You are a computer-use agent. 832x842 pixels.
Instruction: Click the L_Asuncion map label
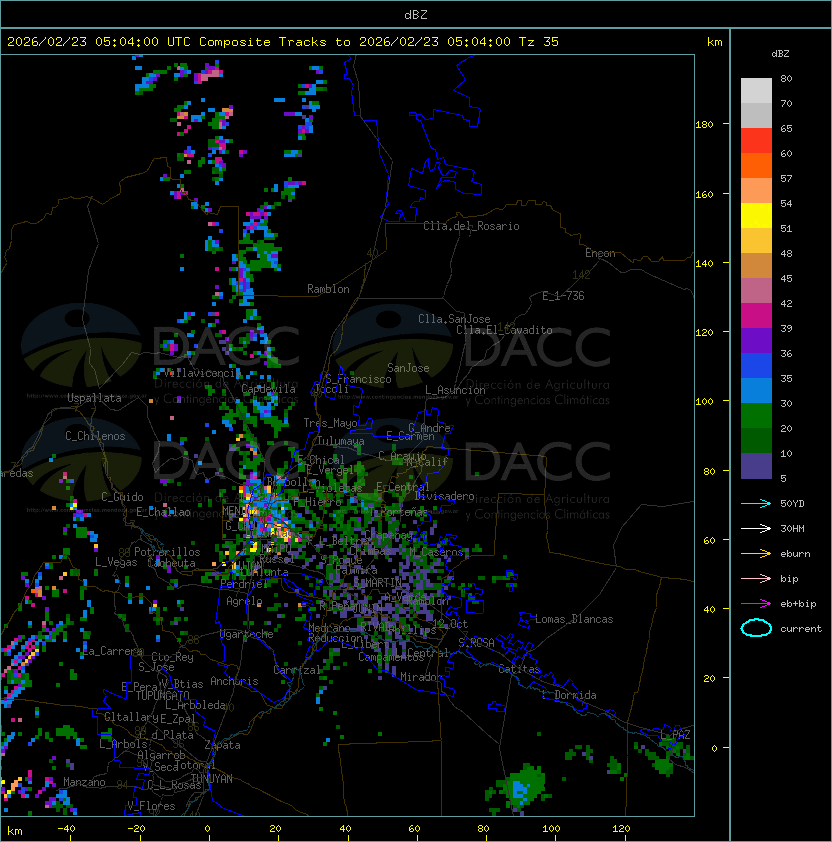pos(455,390)
